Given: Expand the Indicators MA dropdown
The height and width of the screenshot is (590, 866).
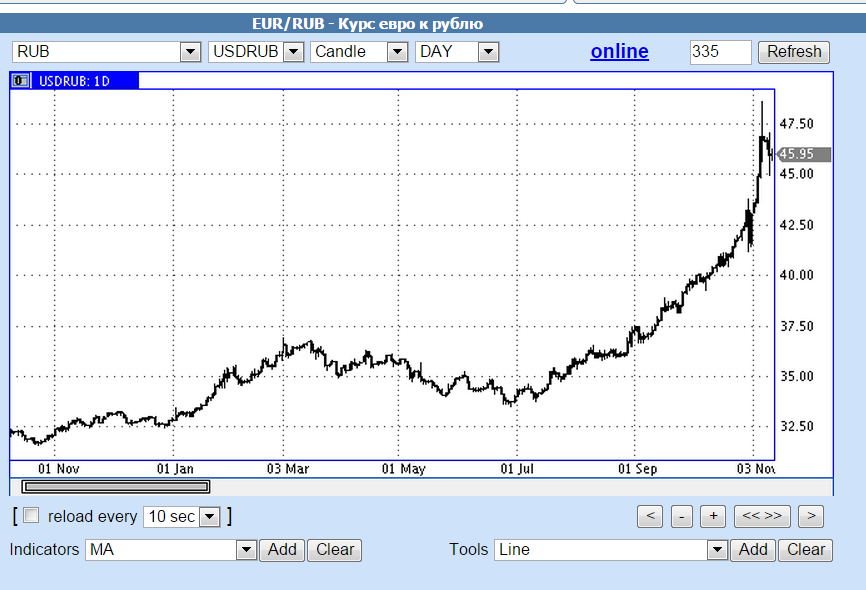Looking at the screenshot, I should click(246, 550).
